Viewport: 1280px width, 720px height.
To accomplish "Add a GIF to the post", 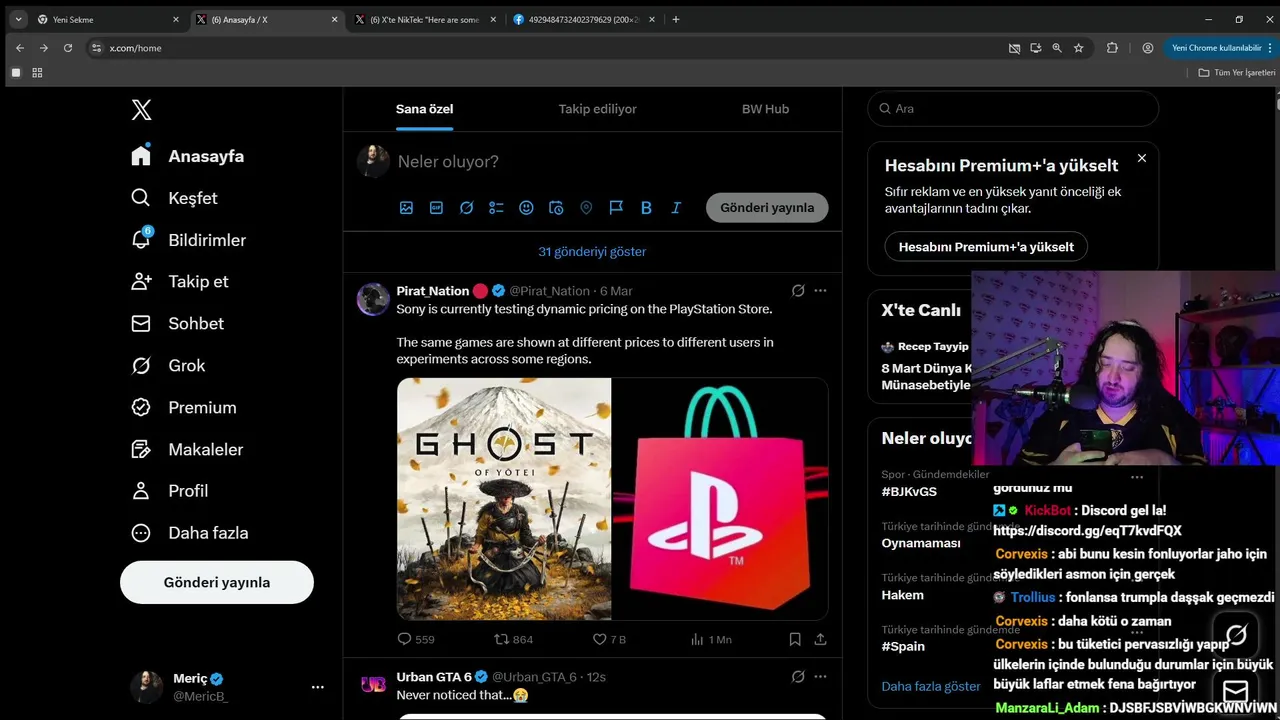I will pyautogui.click(x=436, y=208).
